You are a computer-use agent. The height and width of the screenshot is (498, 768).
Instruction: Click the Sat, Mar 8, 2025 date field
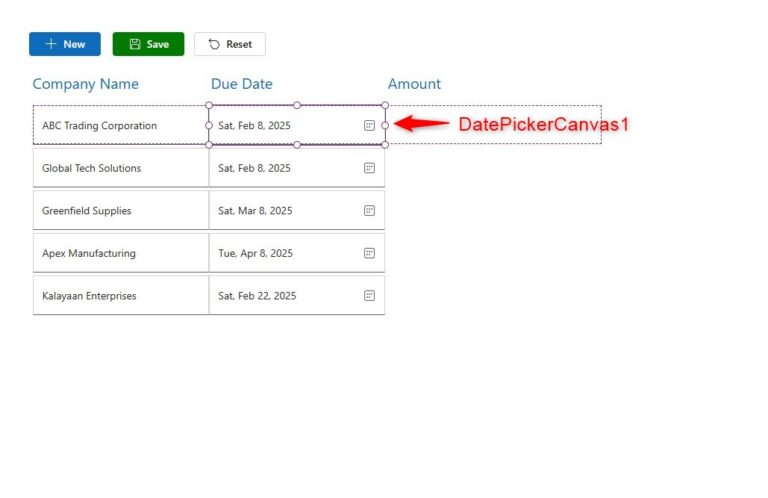280,211
